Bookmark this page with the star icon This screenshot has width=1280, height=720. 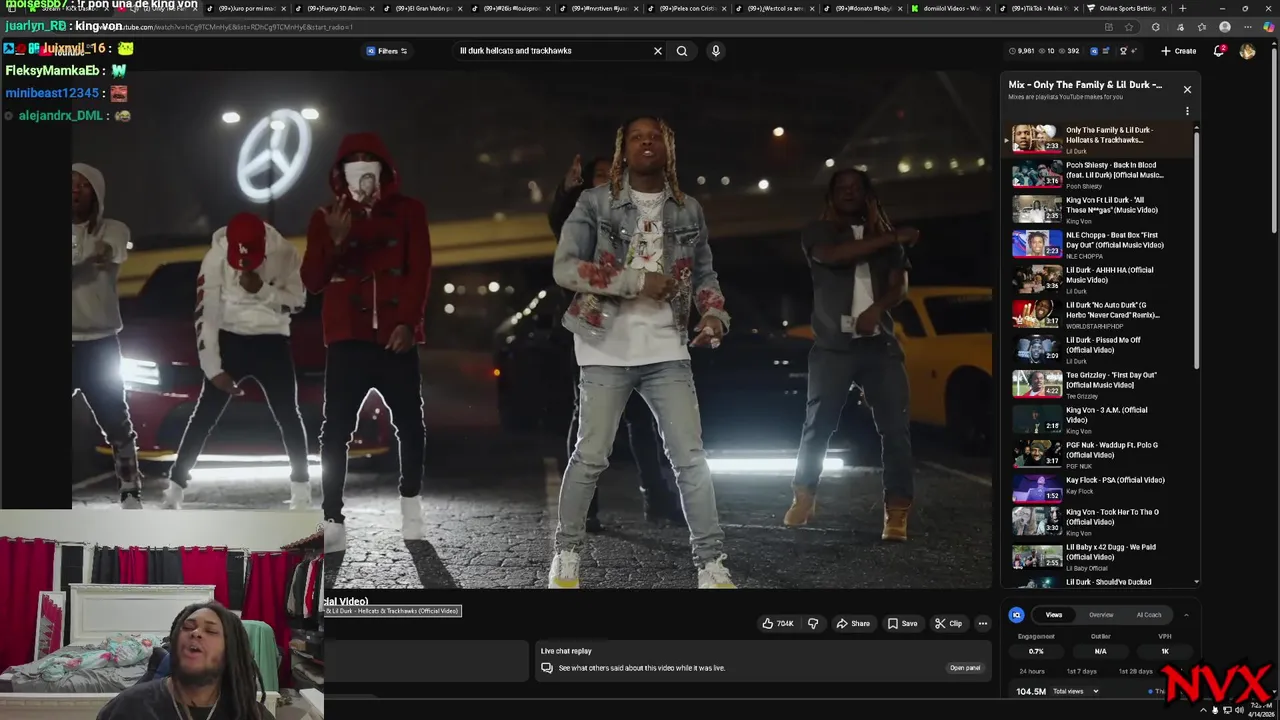click(x=1129, y=27)
